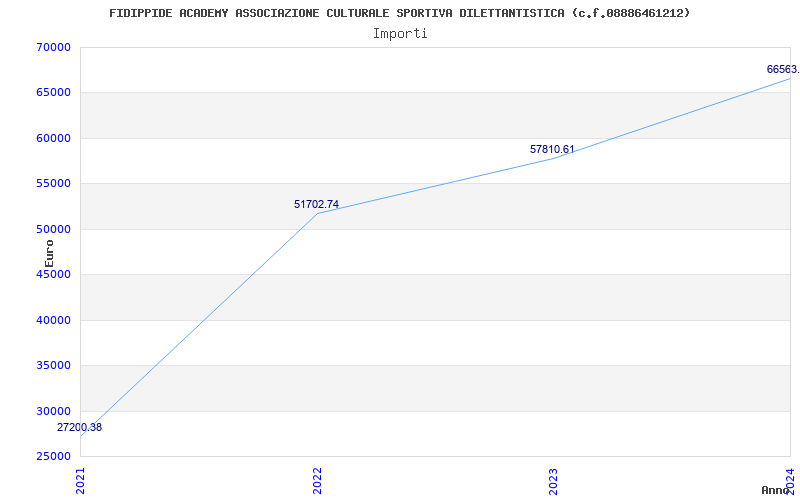Viewport: 800px width, 500px height.
Task: Click the 55000 y-axis value
Action: coord(53,184)
